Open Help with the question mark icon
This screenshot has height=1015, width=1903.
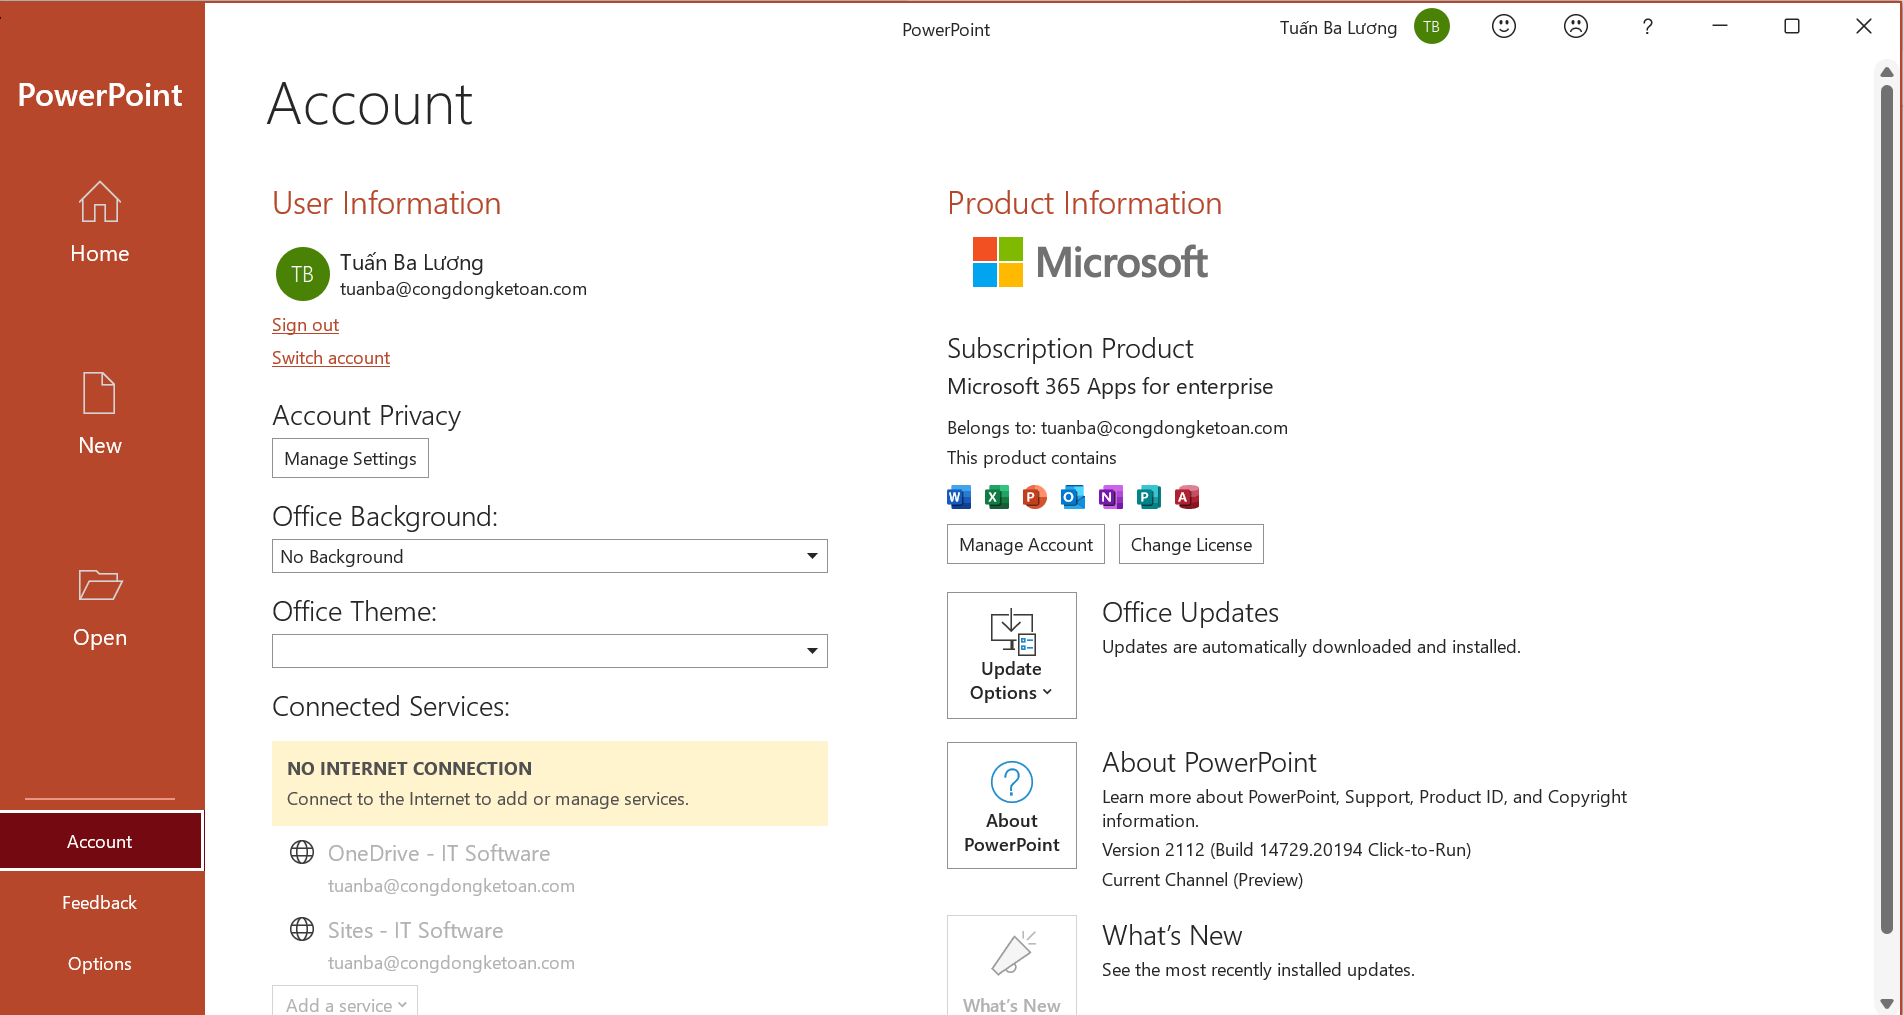click(1648, 27)
